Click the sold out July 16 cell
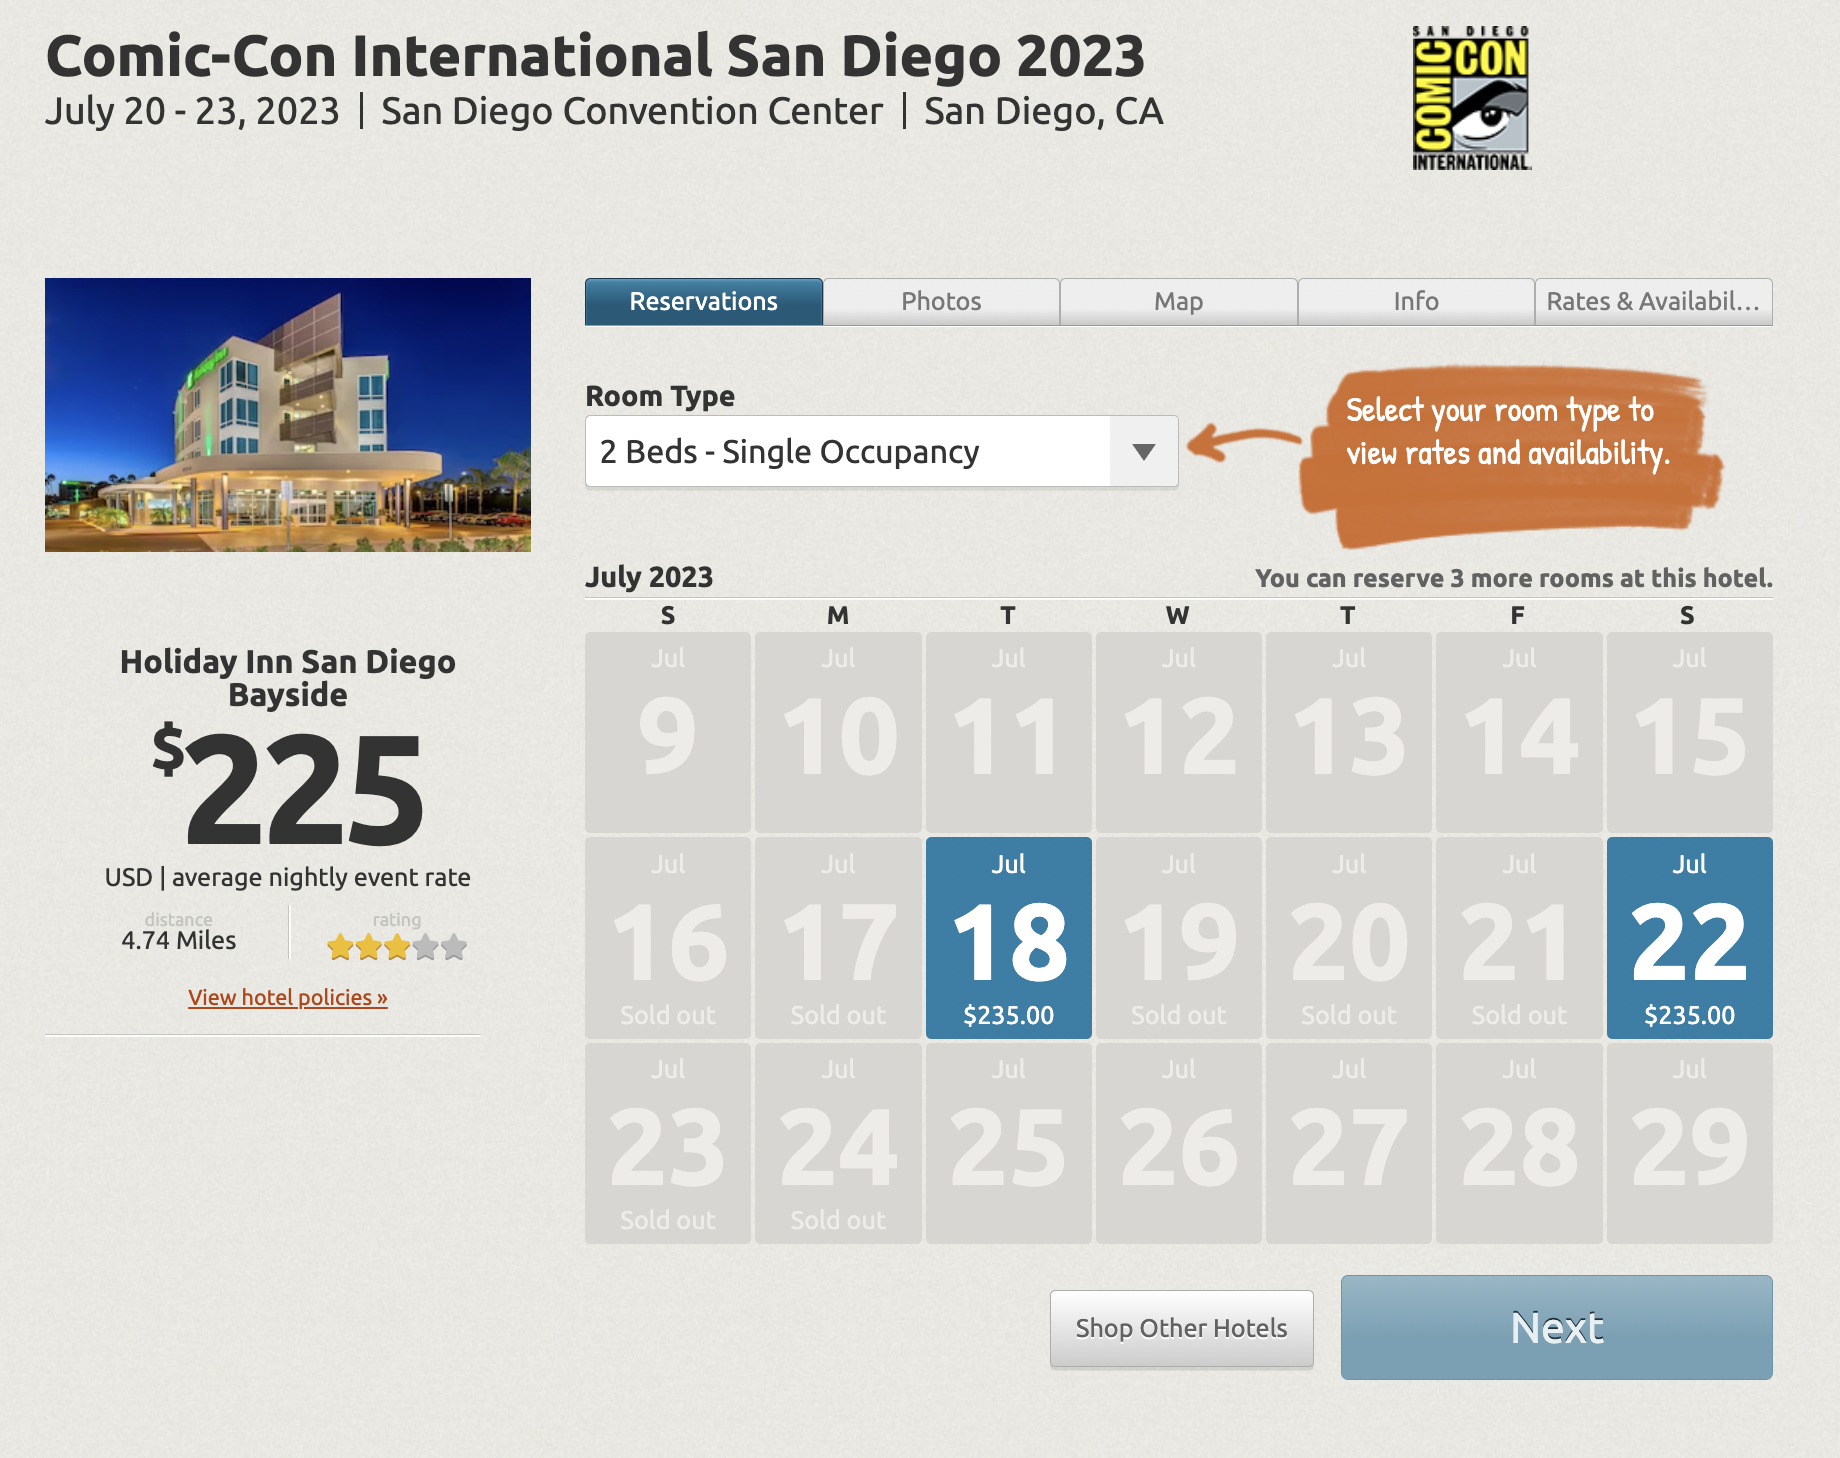1840x1458 pixels. click(x=668, y=938)
